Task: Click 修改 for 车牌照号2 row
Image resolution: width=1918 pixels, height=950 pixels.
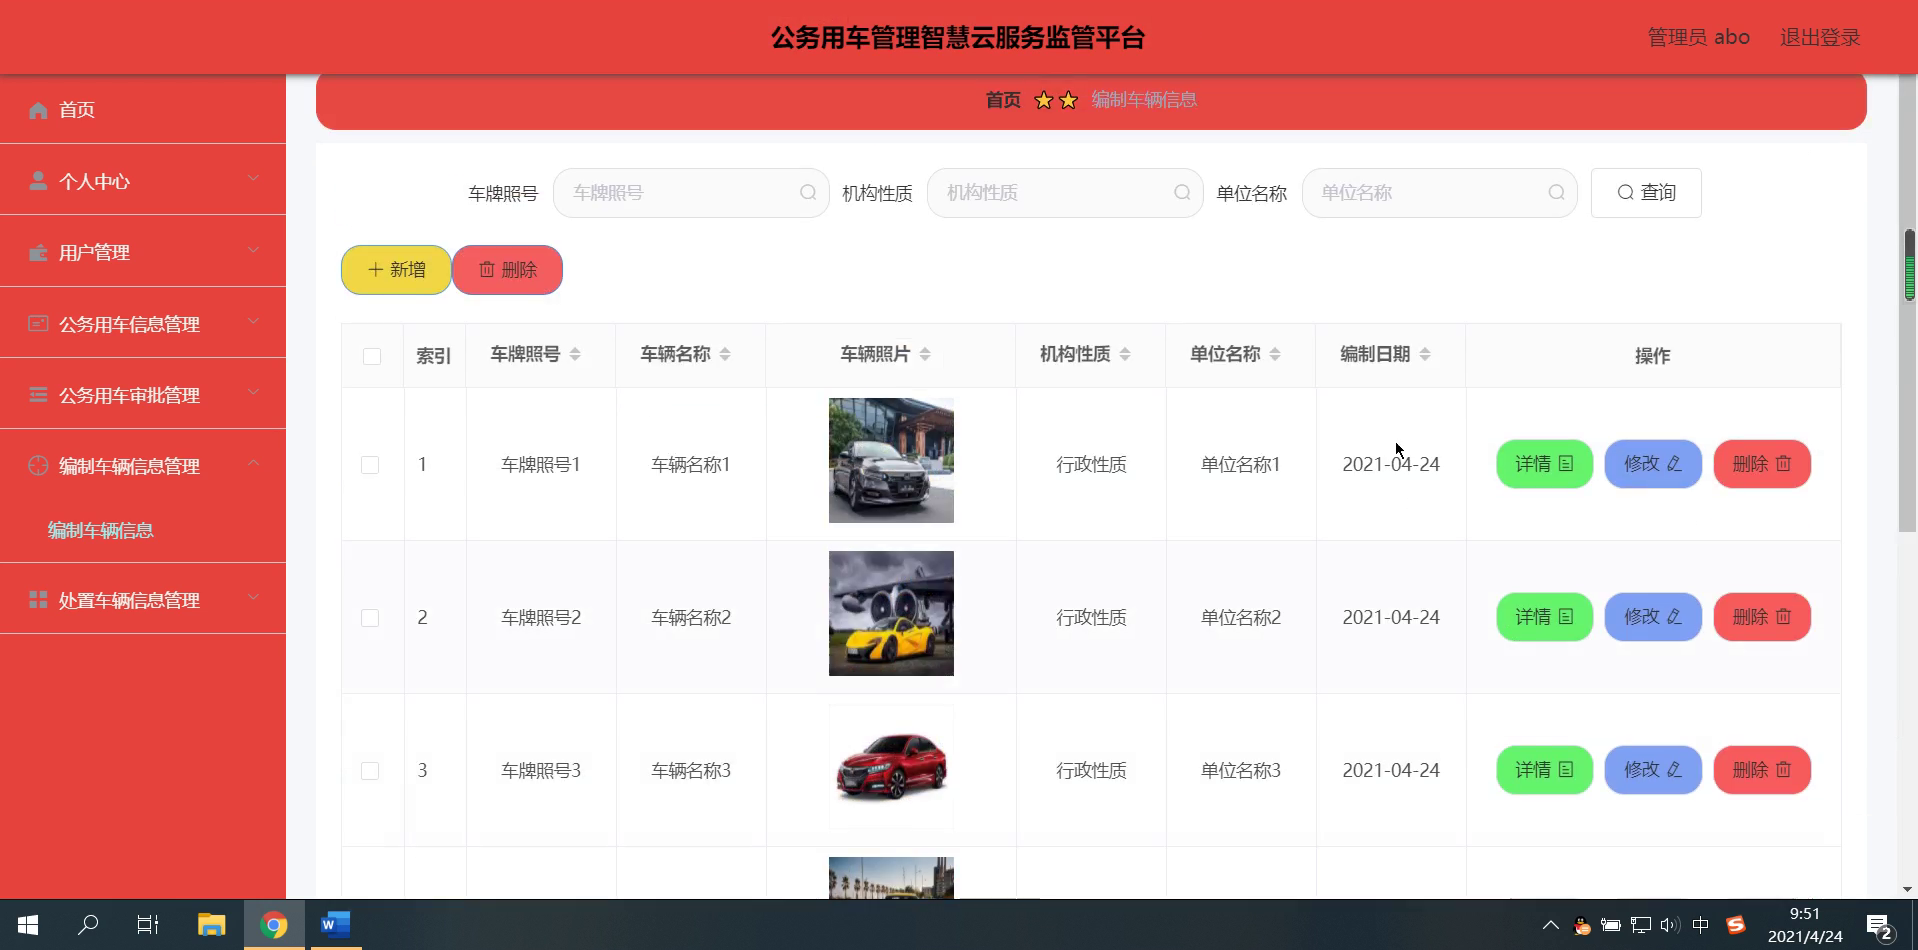Action: pos(1653,617)
